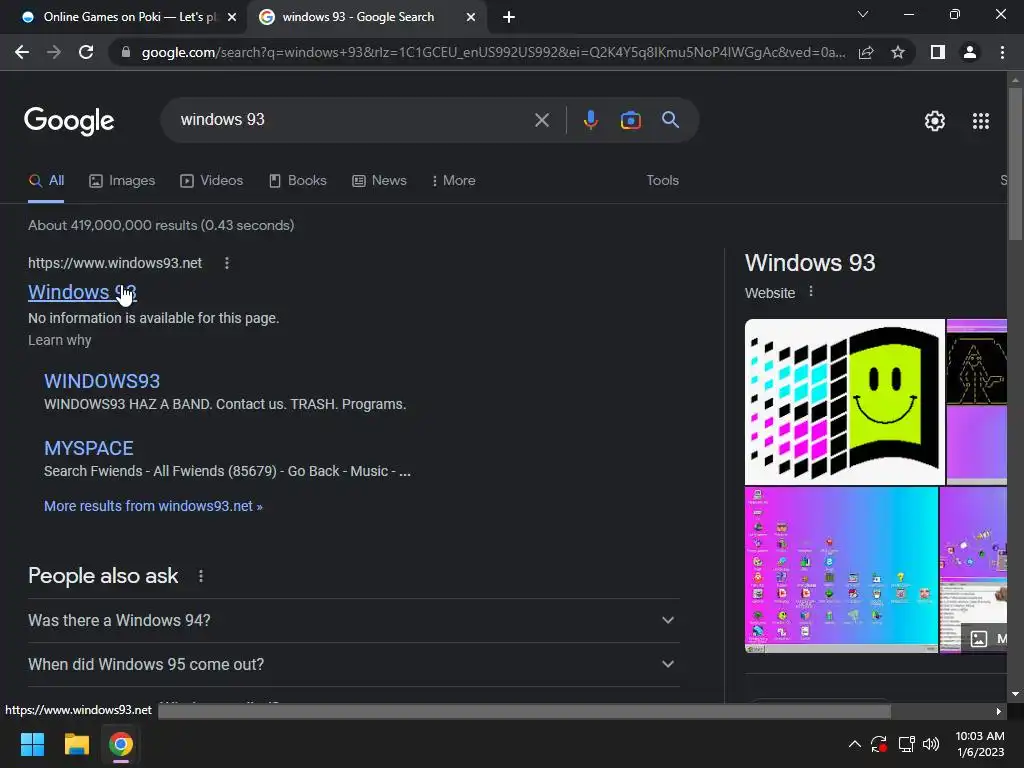Open more options beside Website label
The image size is (1024, 768).
click(811, 292)
